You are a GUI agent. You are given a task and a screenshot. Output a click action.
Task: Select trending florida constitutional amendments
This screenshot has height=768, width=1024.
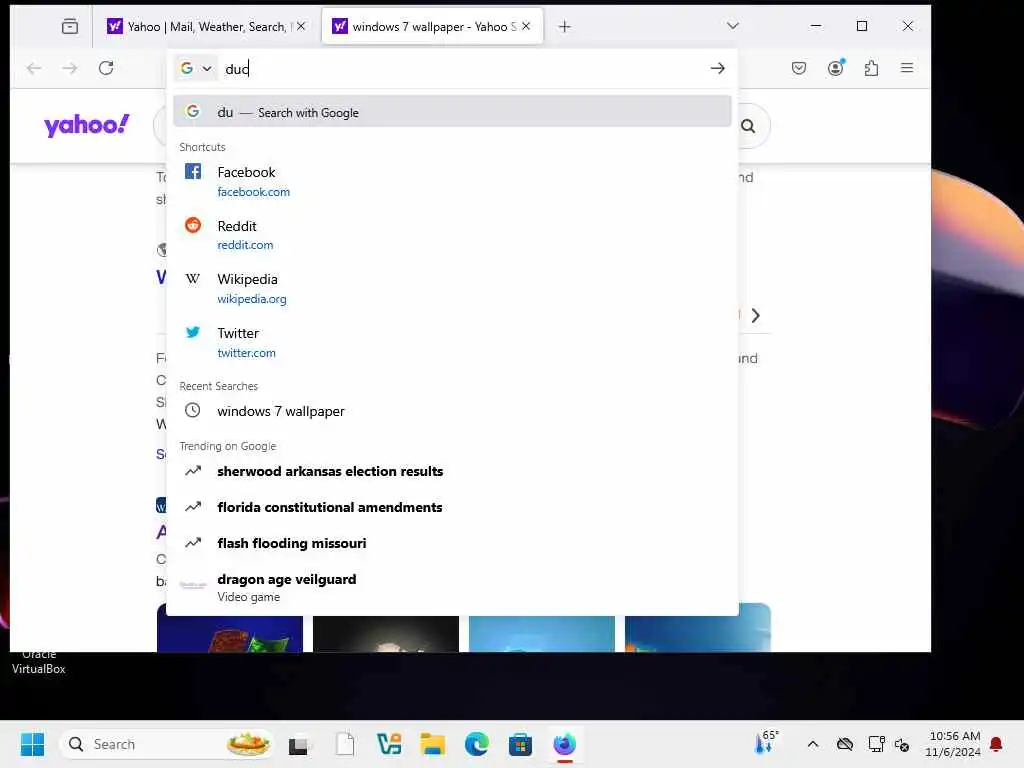coord(452,507)
